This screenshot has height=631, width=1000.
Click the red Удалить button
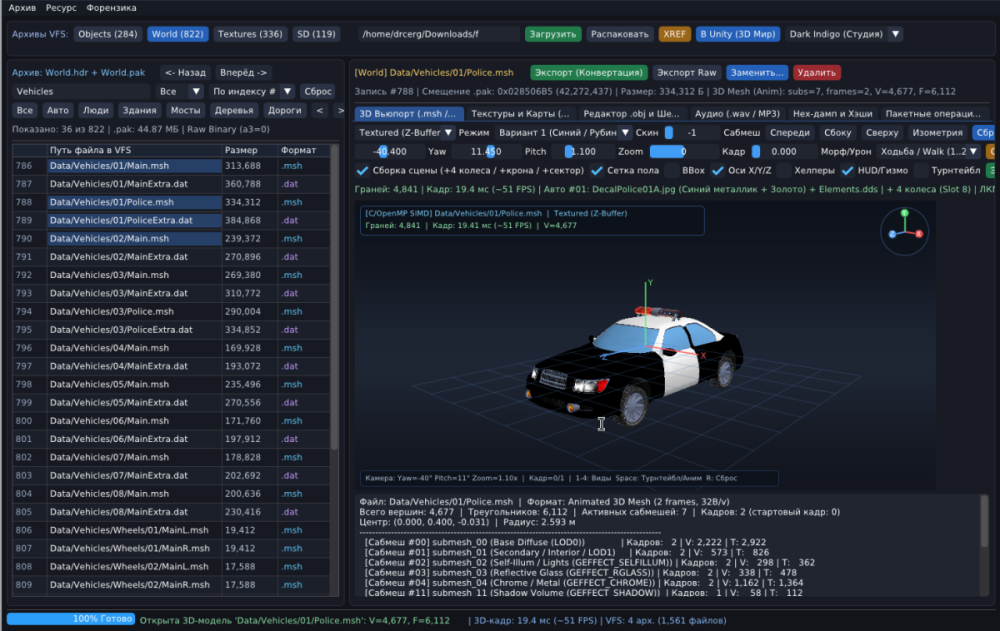[x=816, y=72]
